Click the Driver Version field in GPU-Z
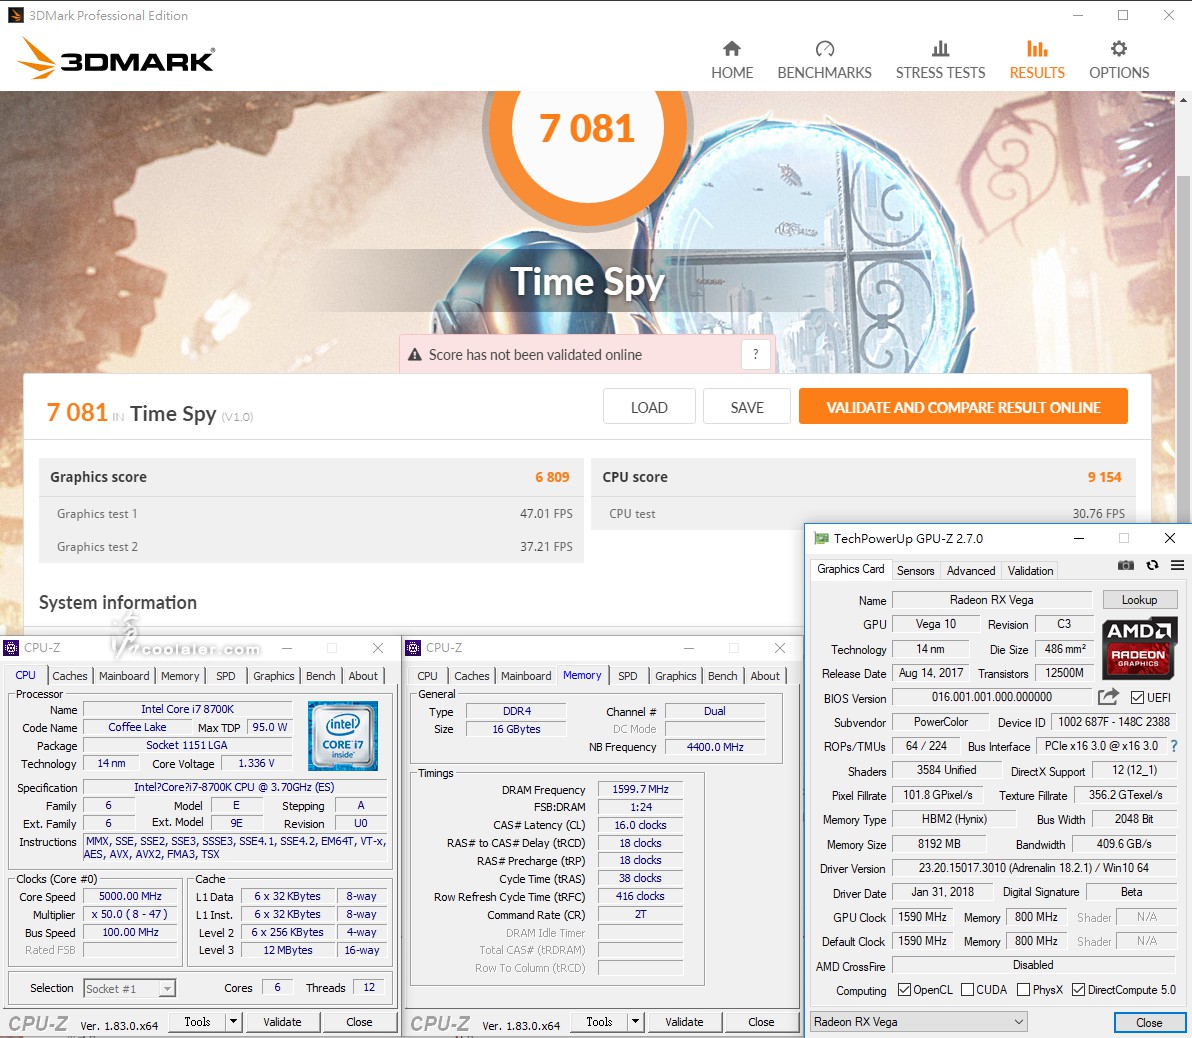Screen dimensions: 1192x1038 [1034, 868]
